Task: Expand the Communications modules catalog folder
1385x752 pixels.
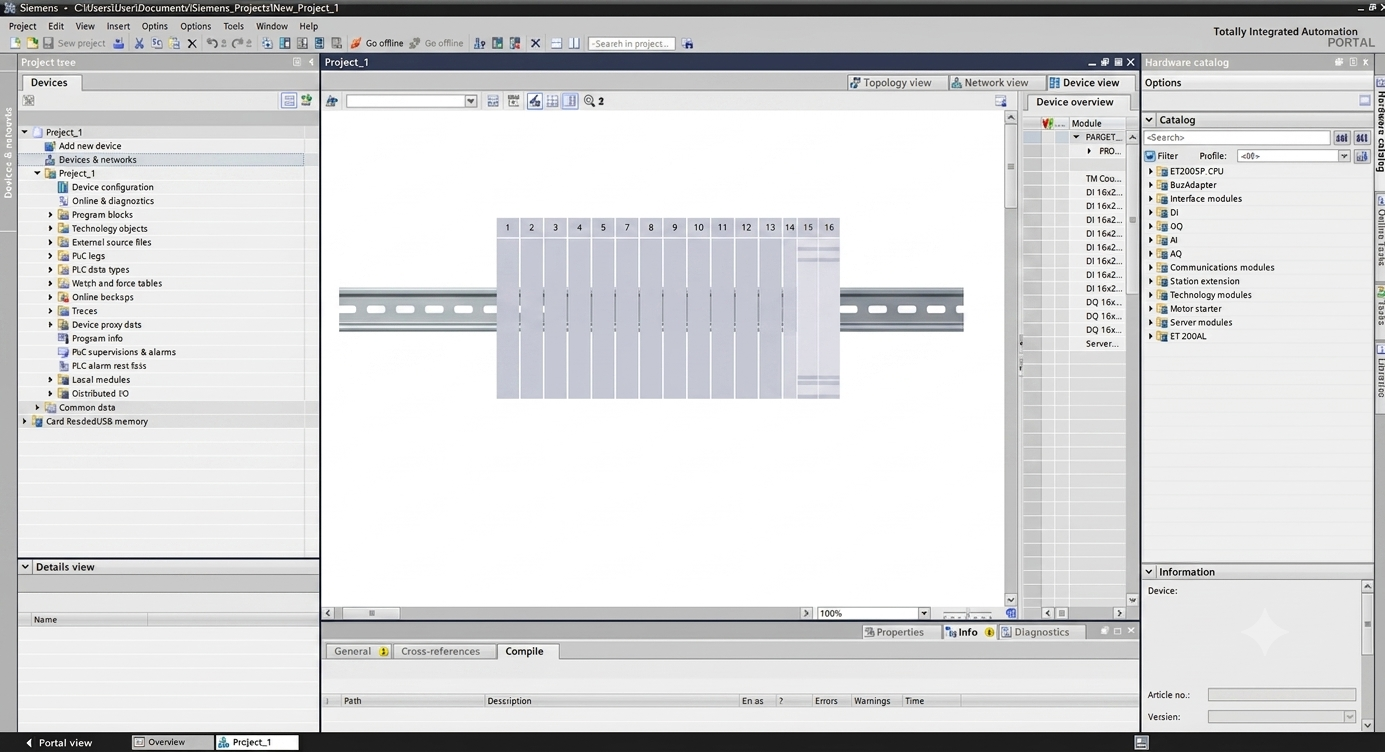Action: [x=1150, y=268]
